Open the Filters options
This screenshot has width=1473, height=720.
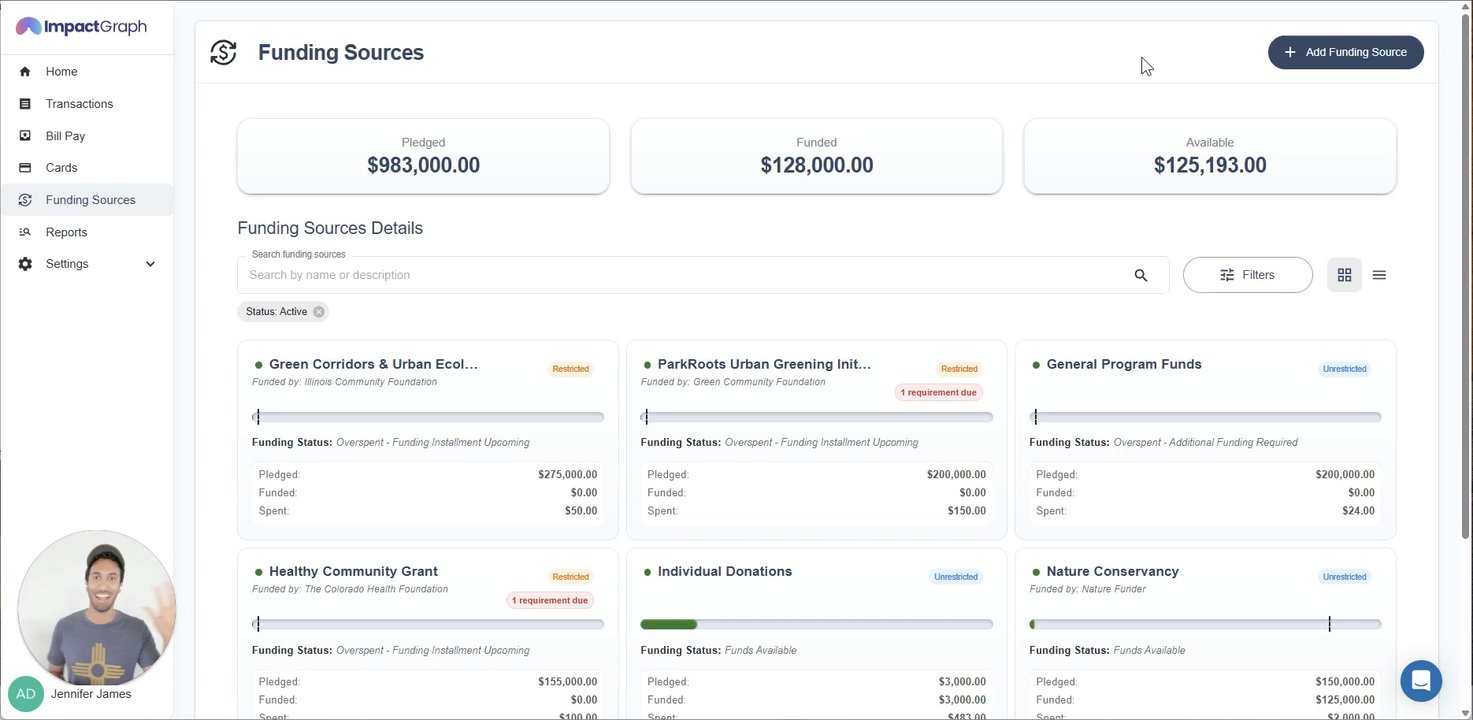click(1247, 275)
